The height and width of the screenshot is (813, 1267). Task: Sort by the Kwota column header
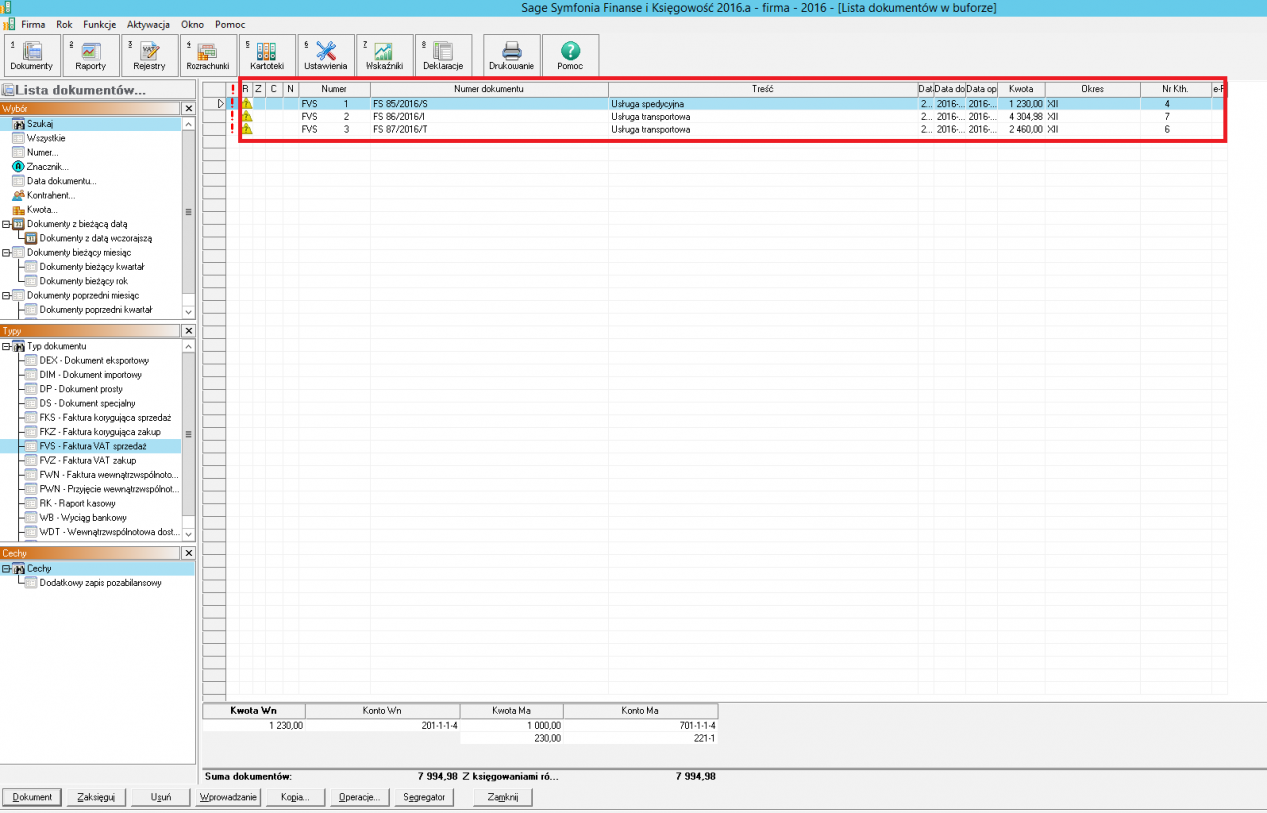click(x=1020, y=89)
